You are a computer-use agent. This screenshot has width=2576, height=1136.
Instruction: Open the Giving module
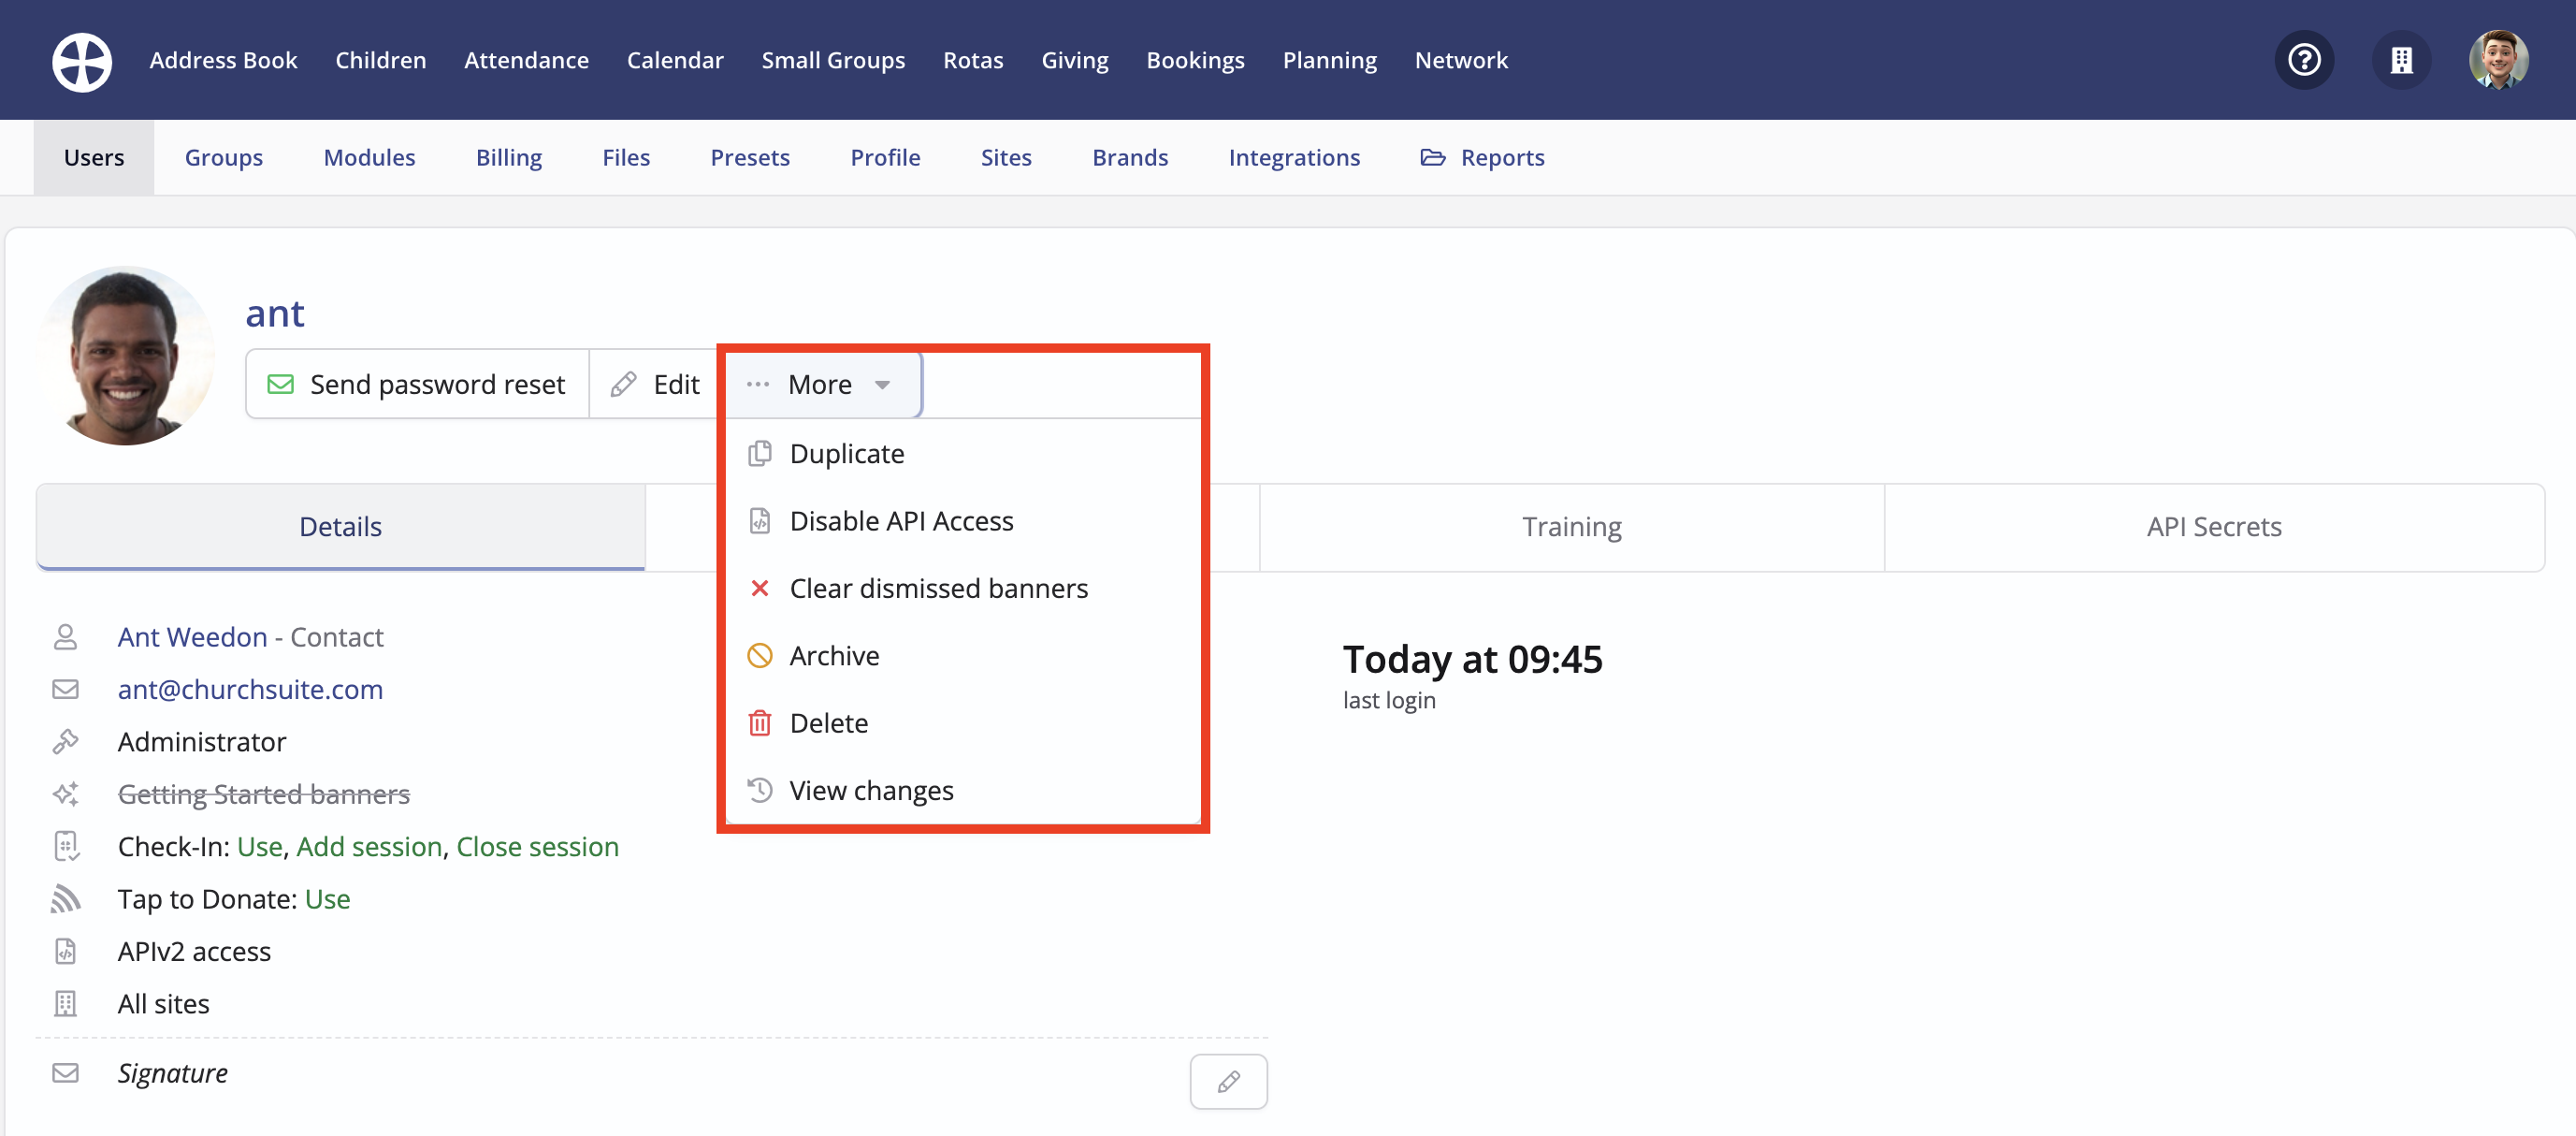(1075, 60)
